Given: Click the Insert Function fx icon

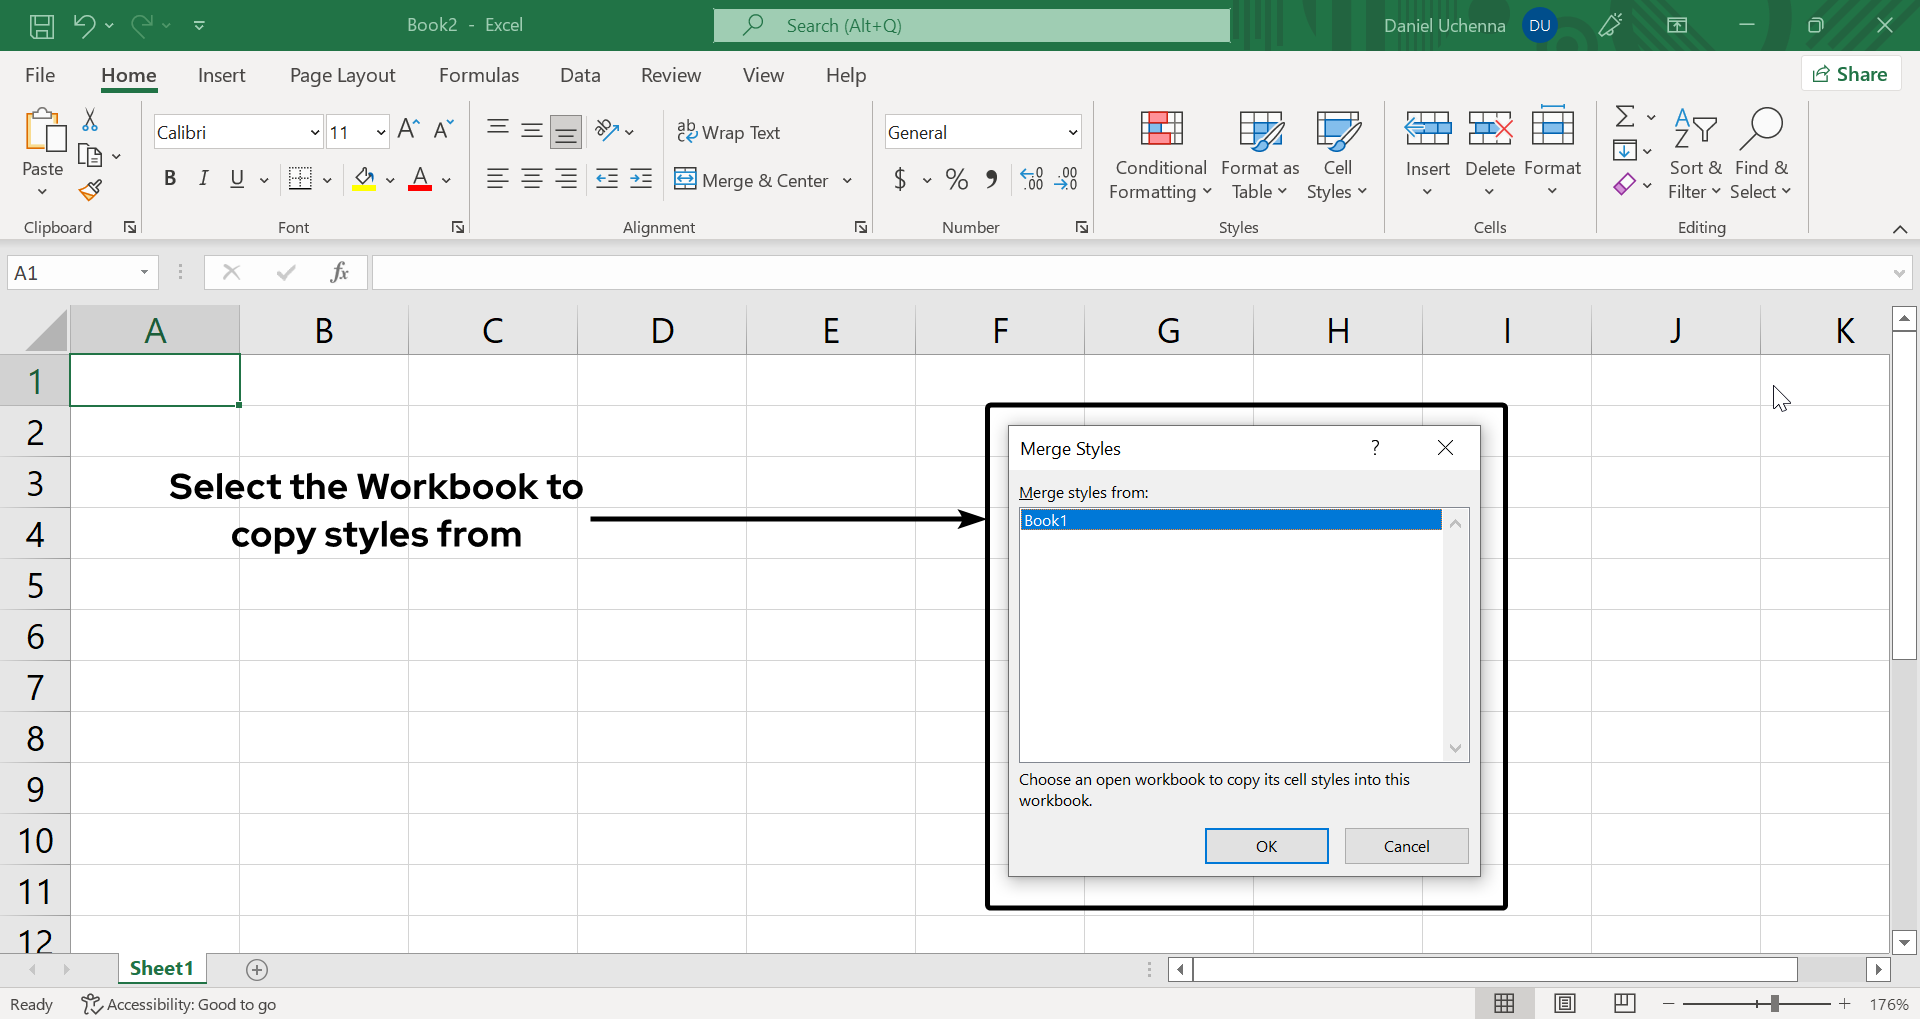Looking at the screenshot, I should click(x=339, y=272).
